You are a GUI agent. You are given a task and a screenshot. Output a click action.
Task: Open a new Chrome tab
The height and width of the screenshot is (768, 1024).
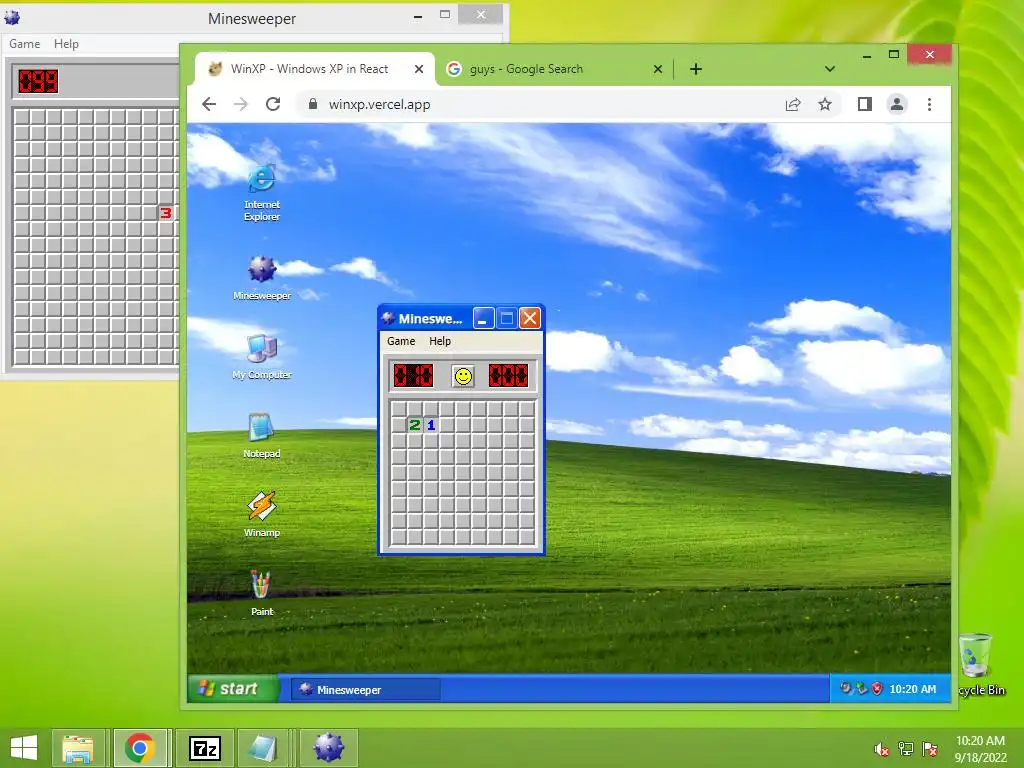[x=696, y=69]
